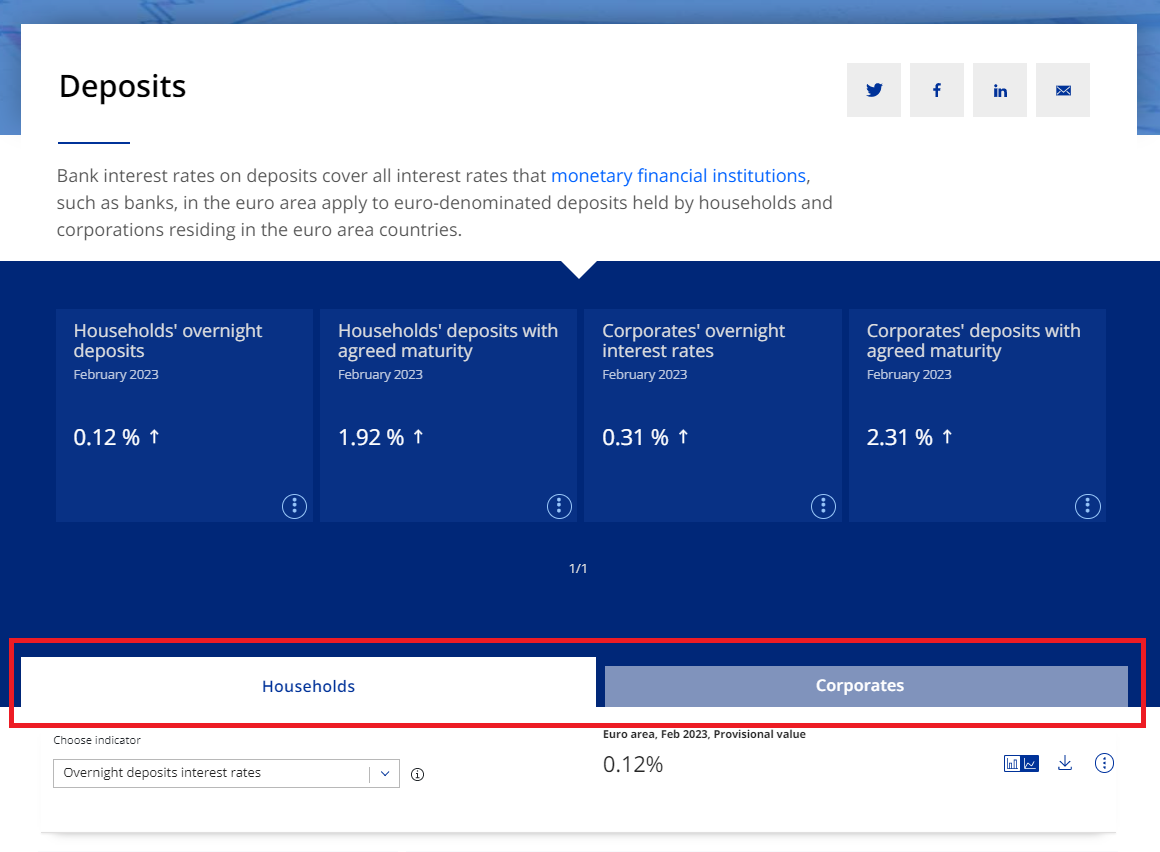
Task: Show info about the selected indicator
Action: point(418,774)
